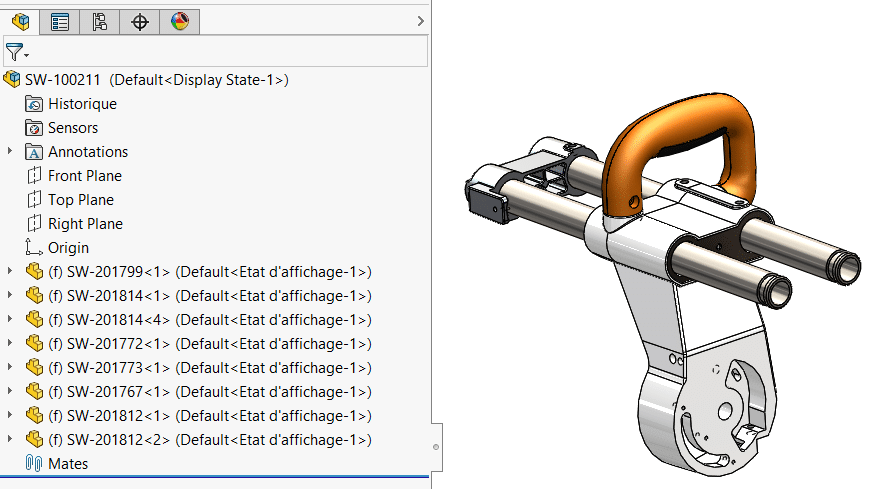Click the Mates paperclip icon
The image size is (873, 489).
coord(34,463)
